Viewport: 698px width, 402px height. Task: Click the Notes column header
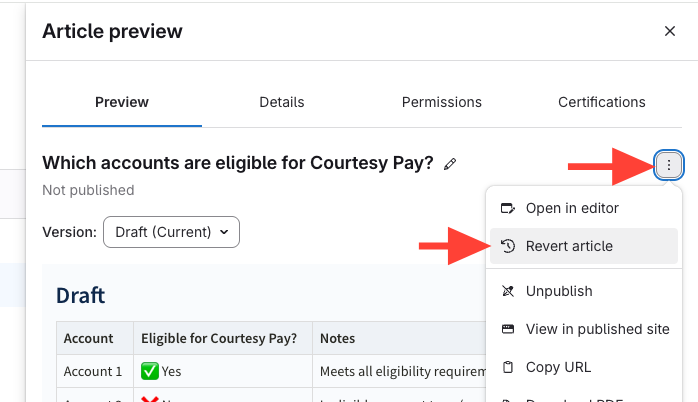pyautogui.click(x=338, y=339)
